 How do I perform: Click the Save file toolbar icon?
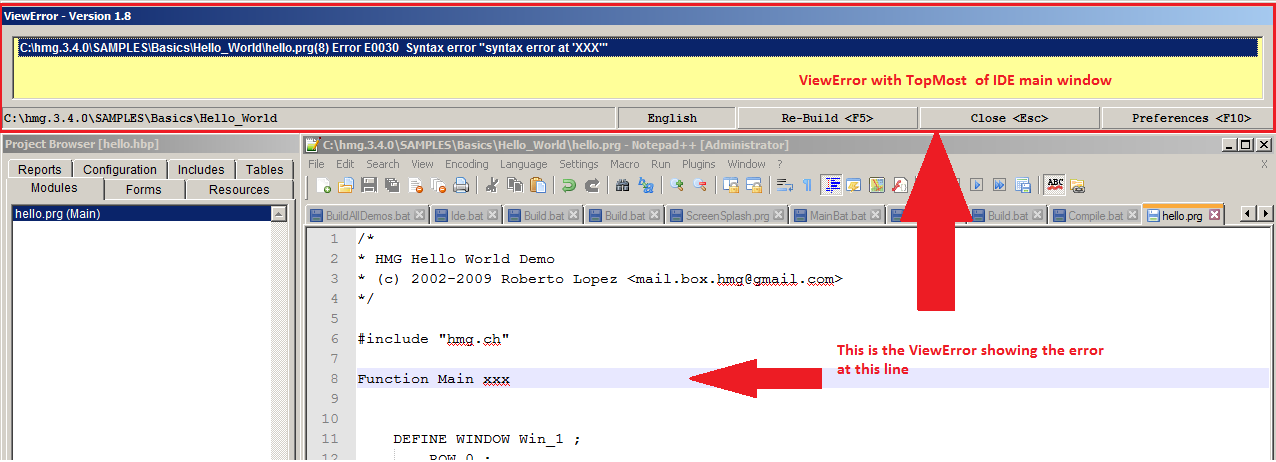pyautogui.click(x=368, y=185)
